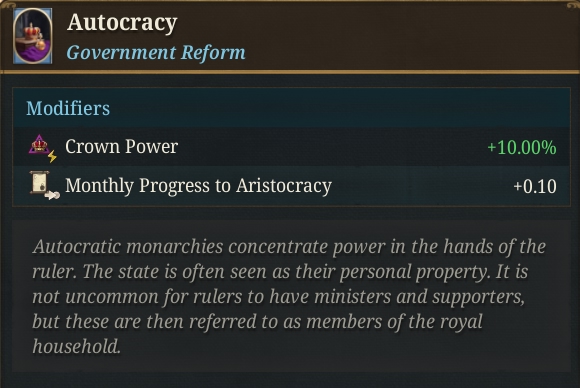580x388 pixels.
Task: Open the Government Reform link
Action: click(x=156, y=53)
